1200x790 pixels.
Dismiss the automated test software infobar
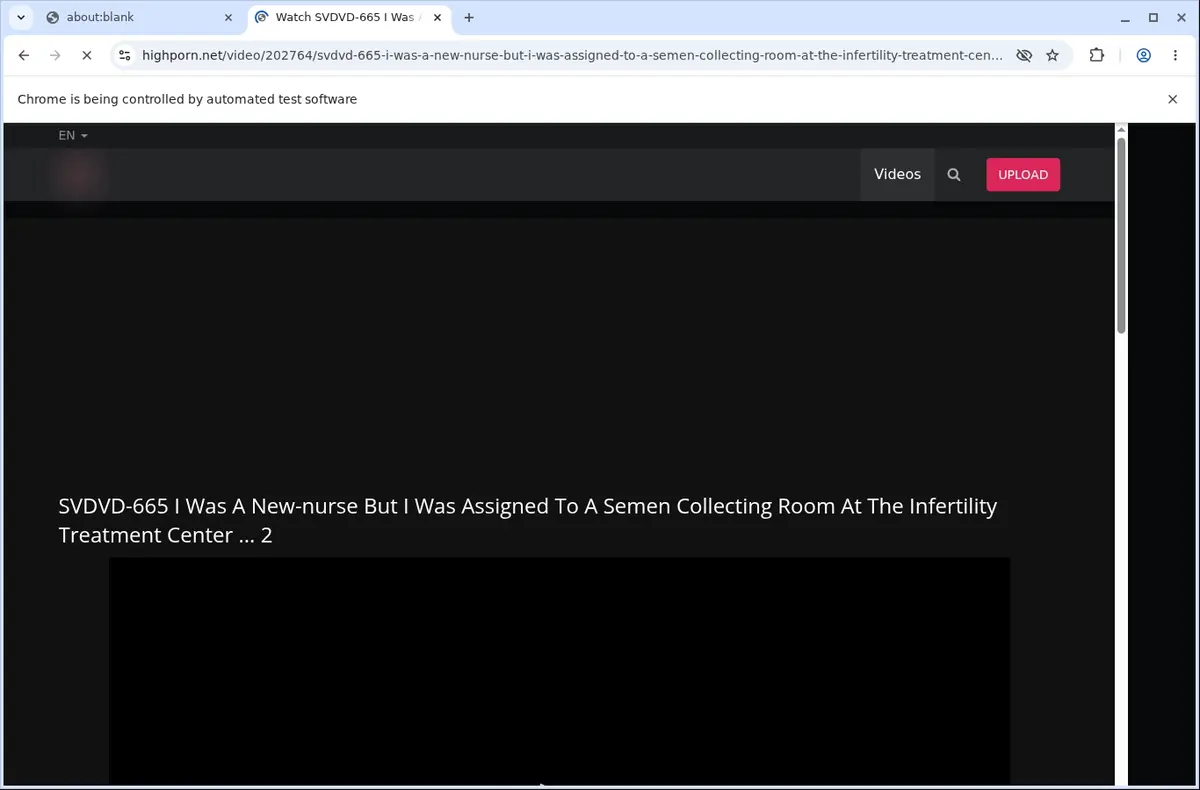click(x=1172, y=99)
